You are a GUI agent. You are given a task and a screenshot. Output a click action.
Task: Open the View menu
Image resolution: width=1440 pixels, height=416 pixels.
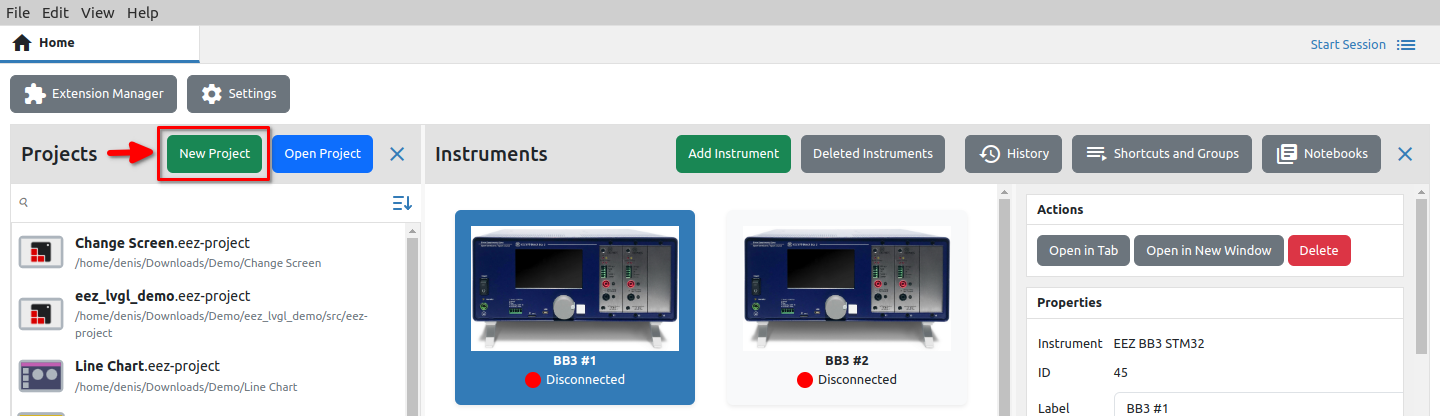(97, 13)
